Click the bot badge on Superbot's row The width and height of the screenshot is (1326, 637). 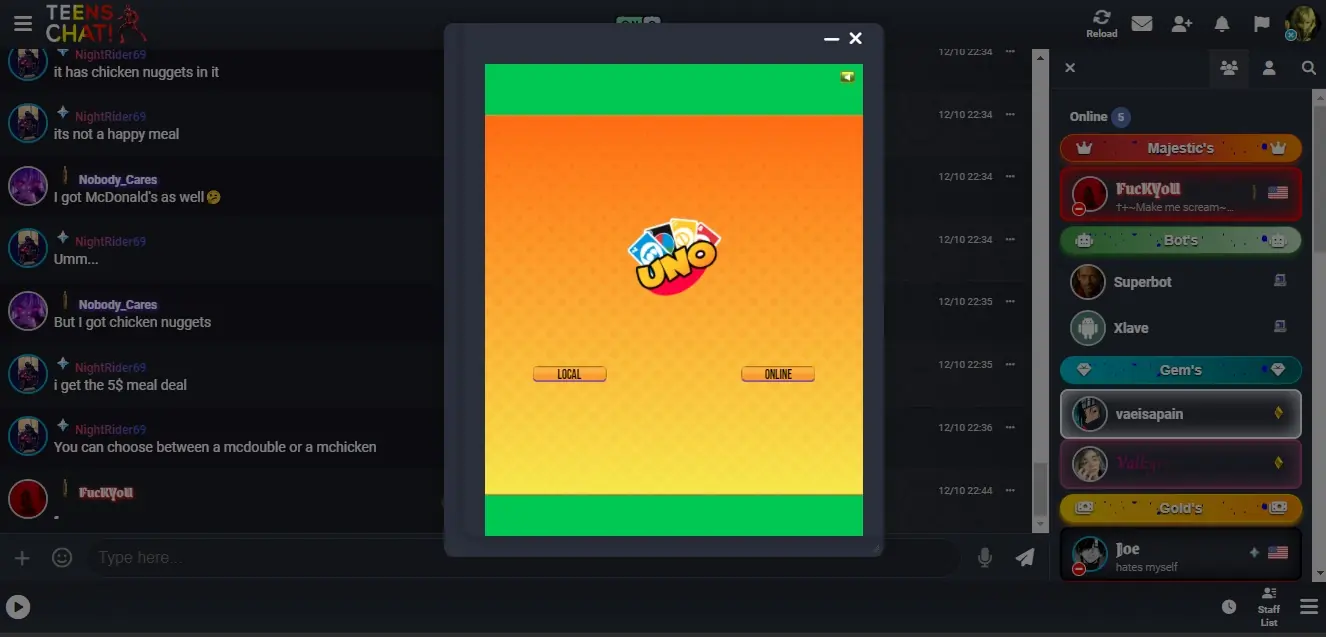(x=1279, y=281)
